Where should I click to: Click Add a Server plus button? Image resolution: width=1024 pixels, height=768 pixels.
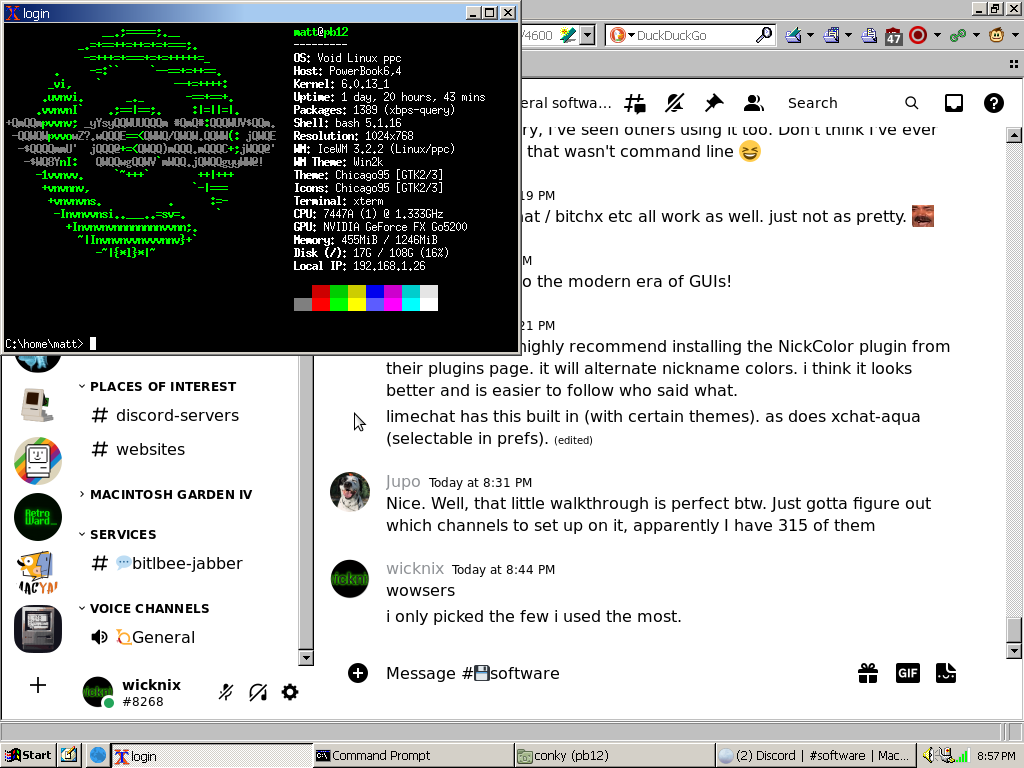click(38, 685)
